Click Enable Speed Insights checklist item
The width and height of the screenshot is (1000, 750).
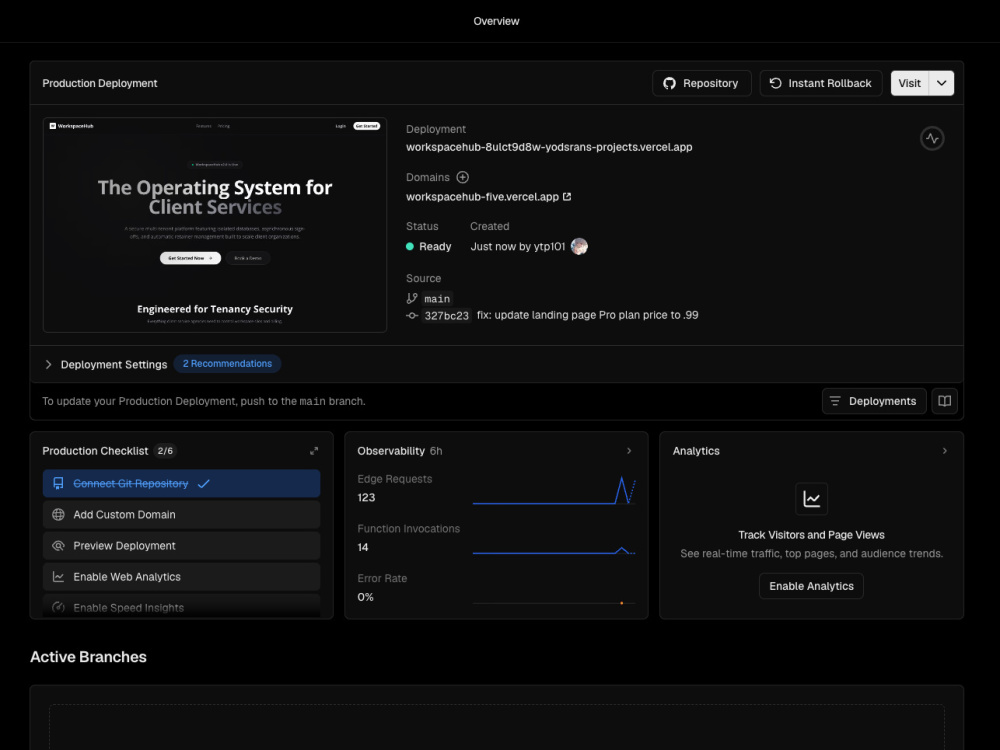pyautogui.click(x=181, y=606)
